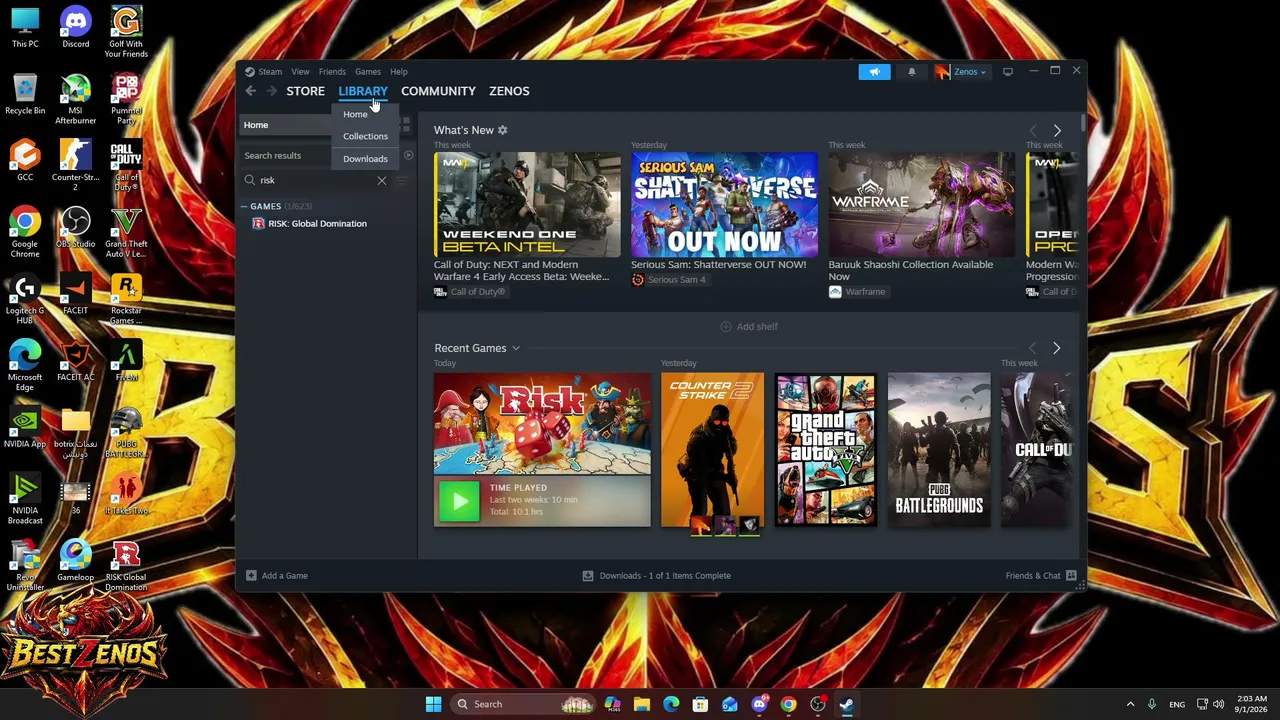Click the ENG language indicator in tray
The image size is (1280, 720).
(1177, 704)
